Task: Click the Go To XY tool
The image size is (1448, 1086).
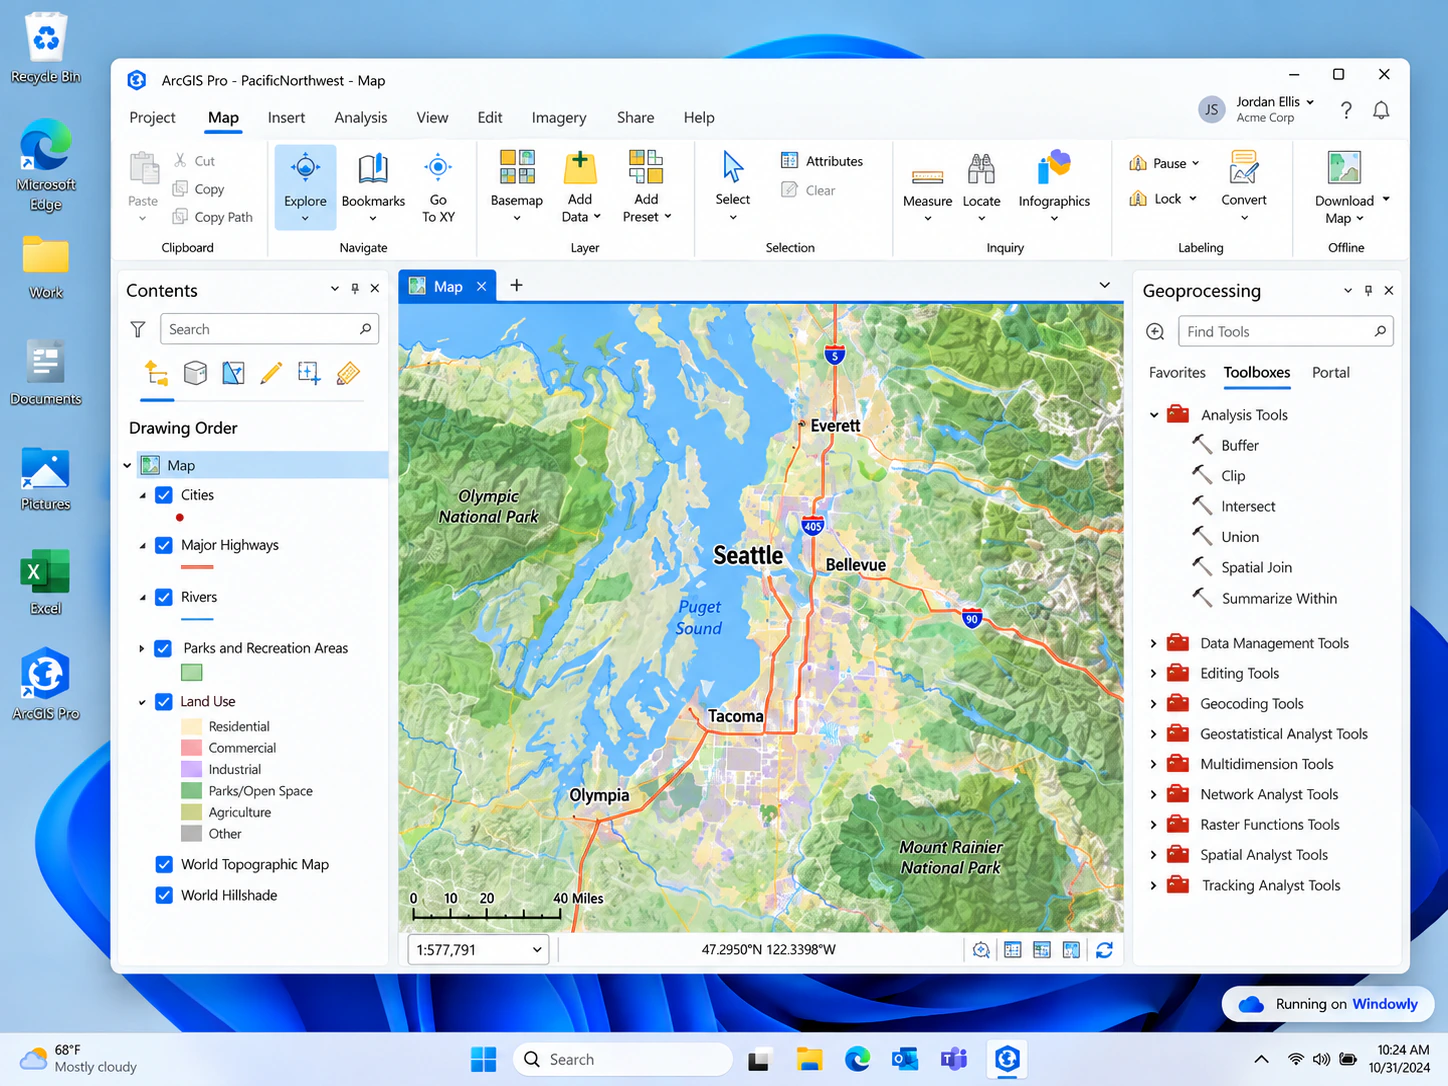Action: click(438, 187)
